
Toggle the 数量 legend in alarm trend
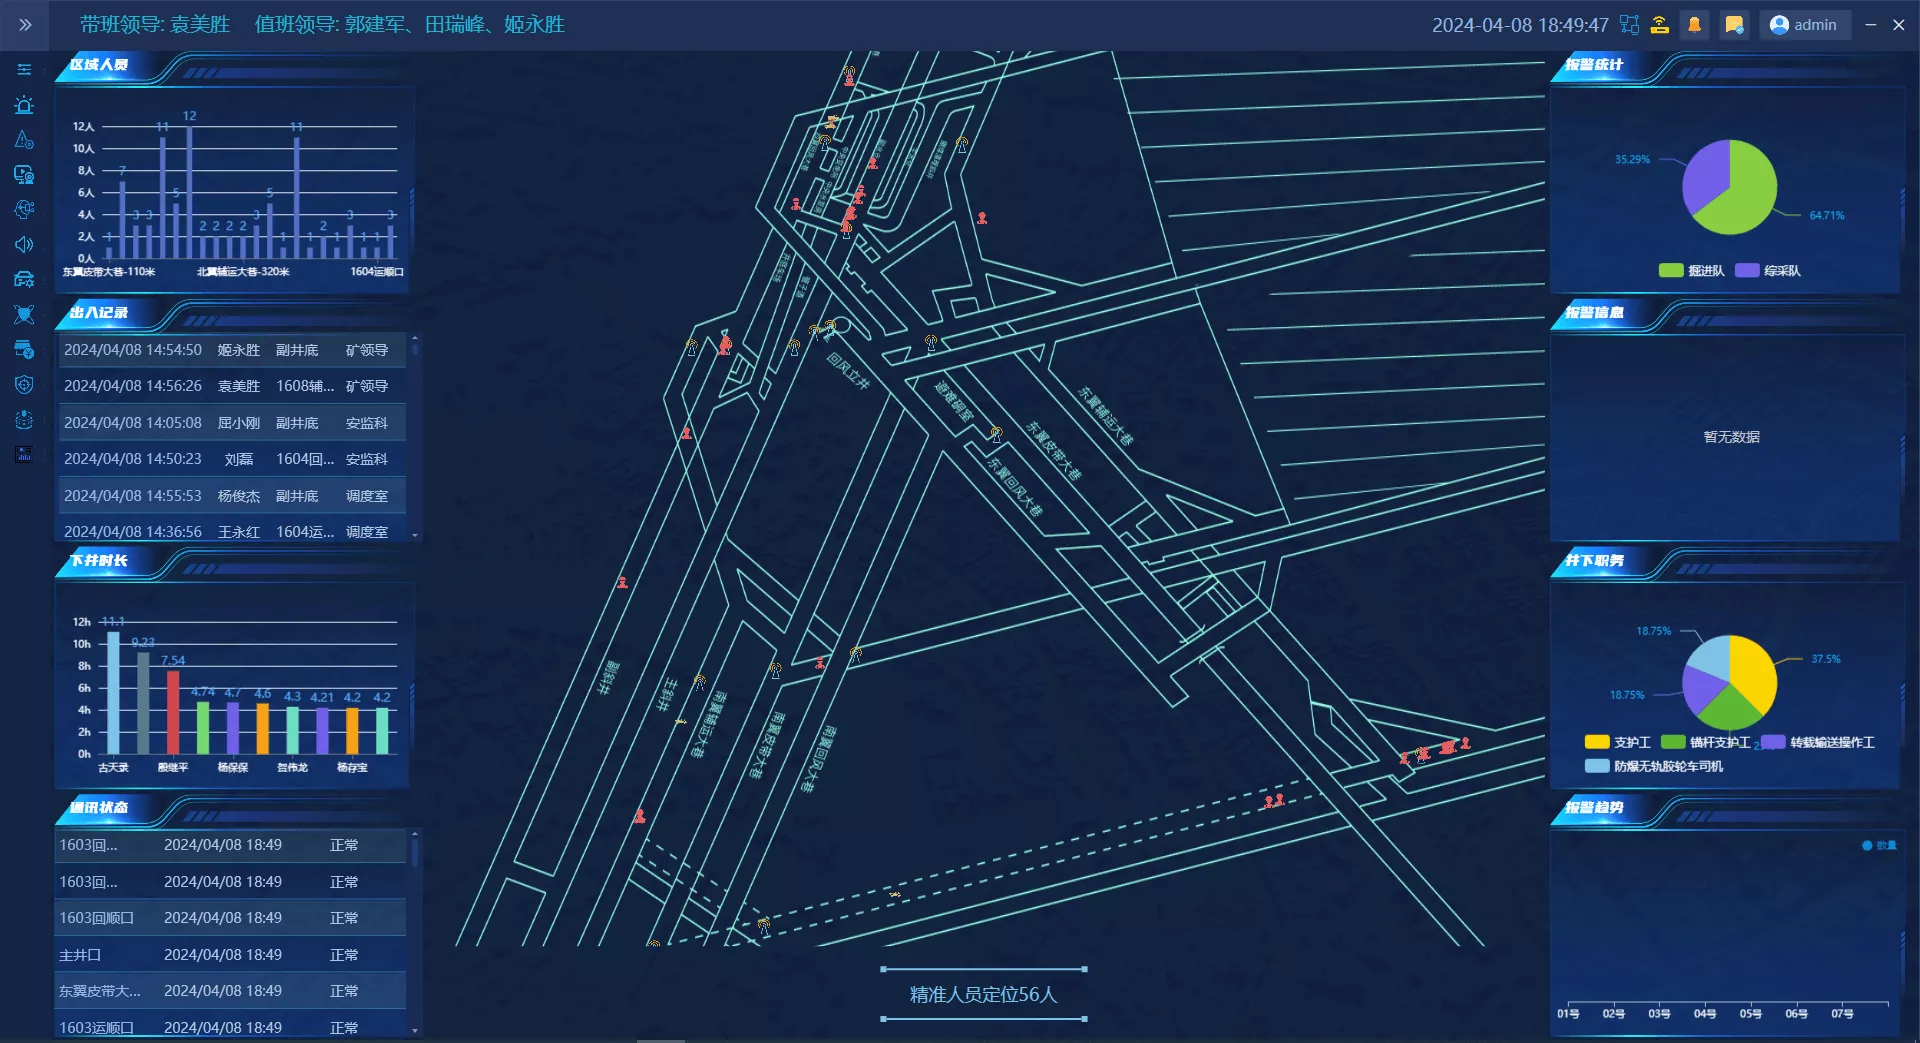click(x=1879, y=845)
